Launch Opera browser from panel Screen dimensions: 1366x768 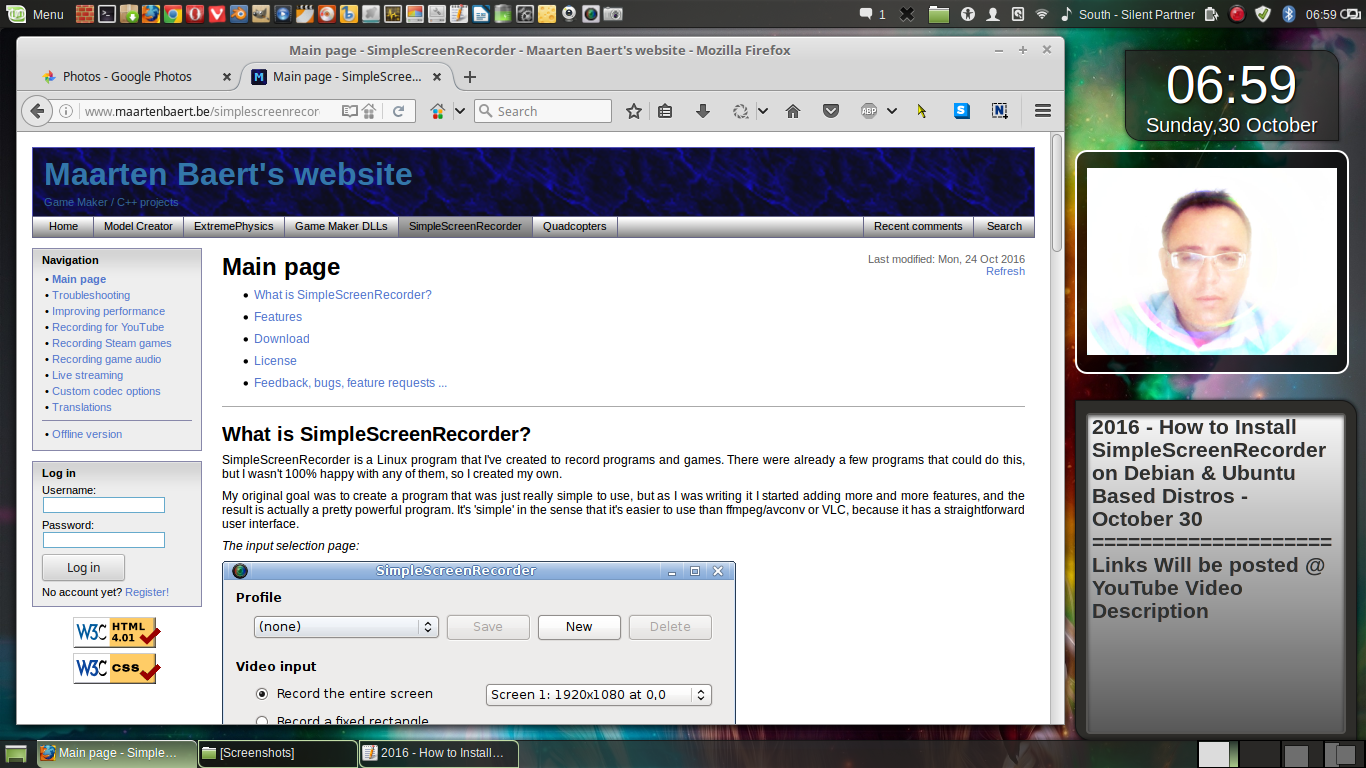point(194,14)
